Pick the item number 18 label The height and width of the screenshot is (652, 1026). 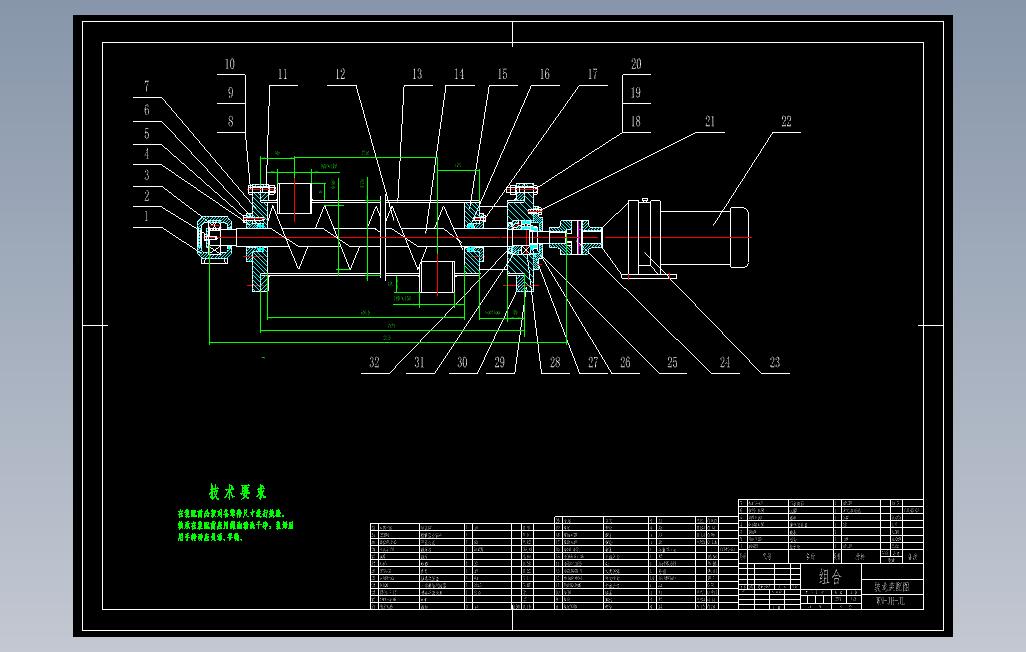635,121
